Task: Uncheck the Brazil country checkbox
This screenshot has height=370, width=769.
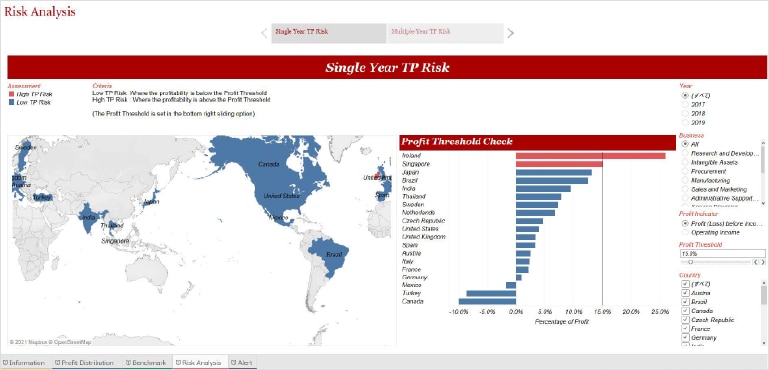Action: 685,302
